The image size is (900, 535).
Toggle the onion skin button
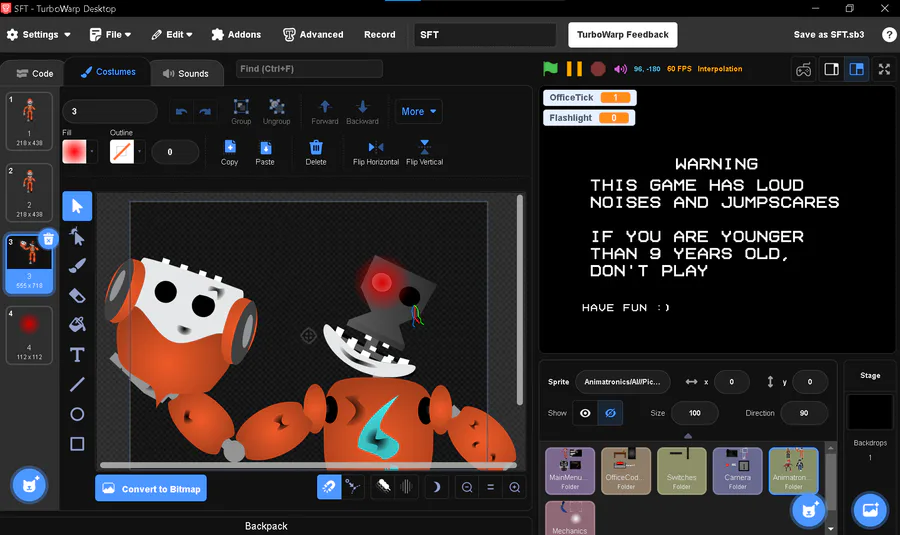(x=383, y=487)
